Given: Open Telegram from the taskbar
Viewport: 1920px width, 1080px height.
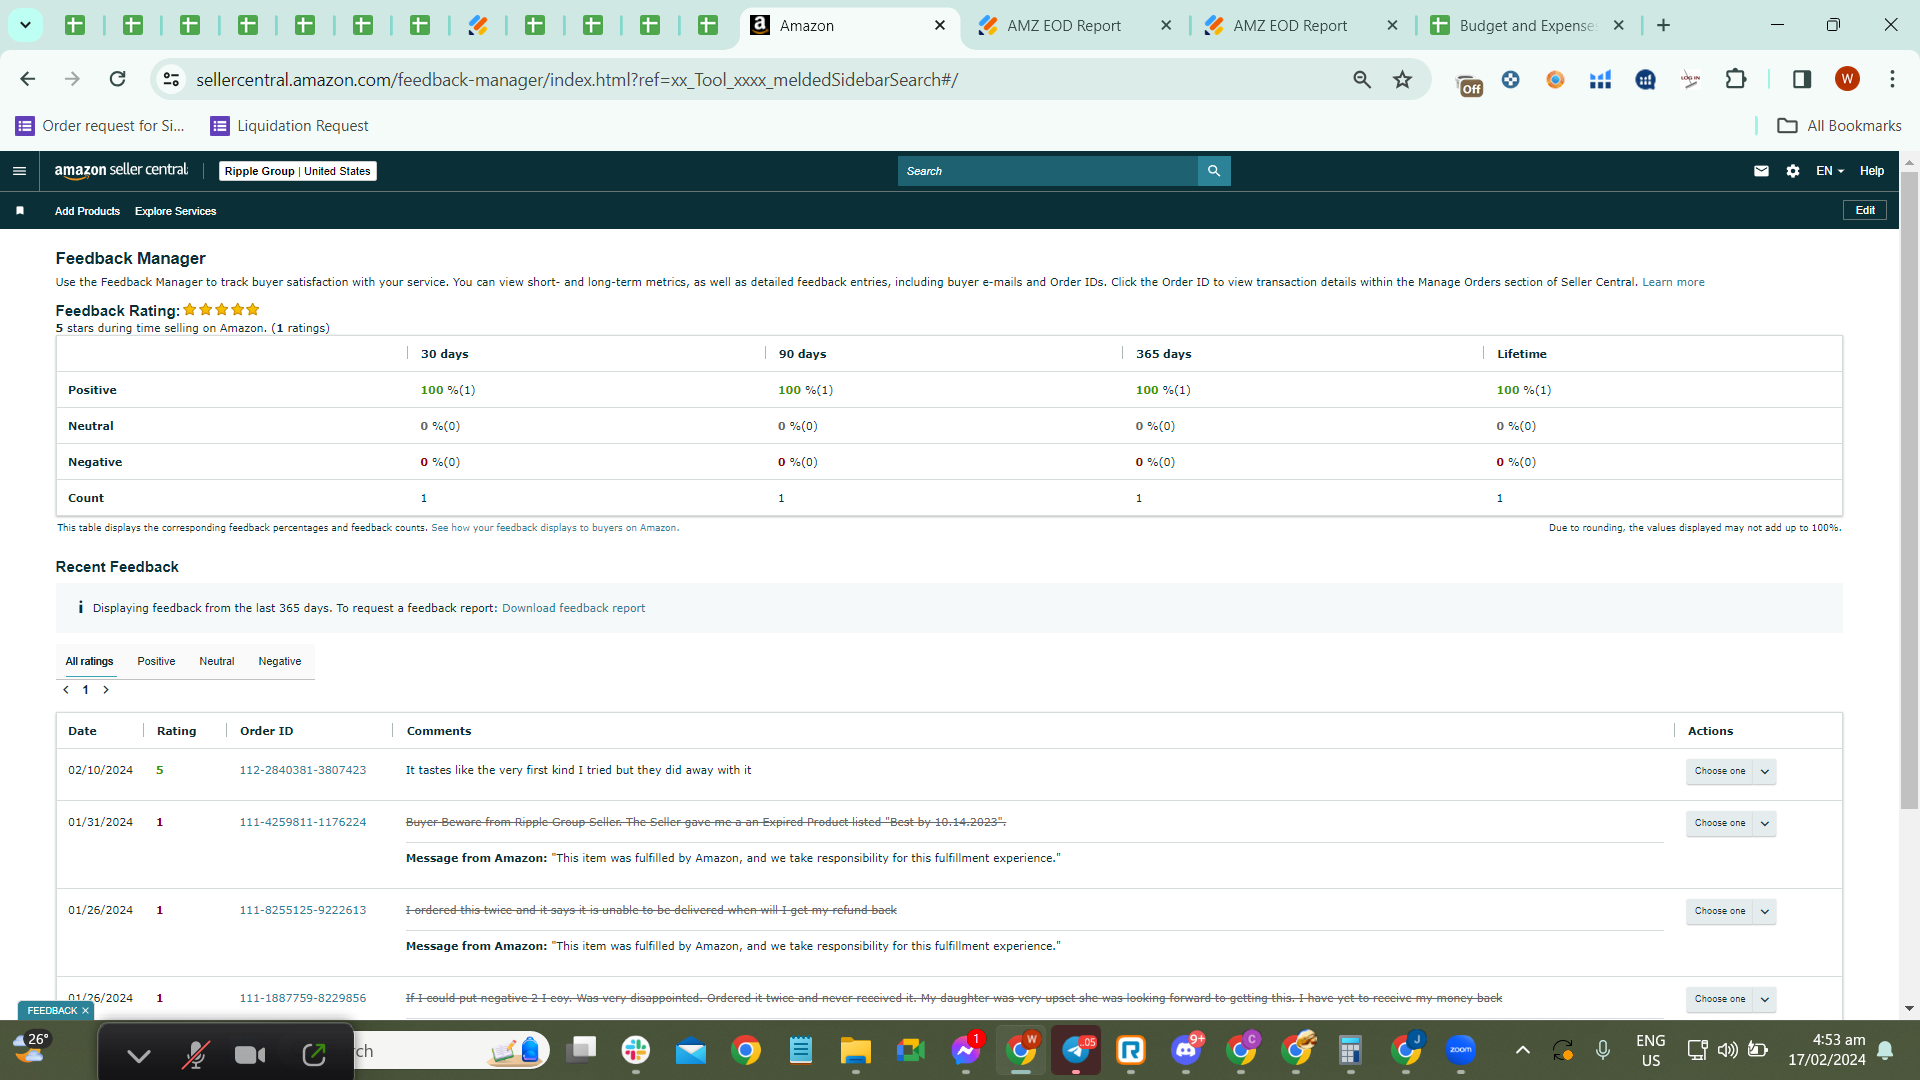Looking at the screenshot, I should tap(1076, 1050).
